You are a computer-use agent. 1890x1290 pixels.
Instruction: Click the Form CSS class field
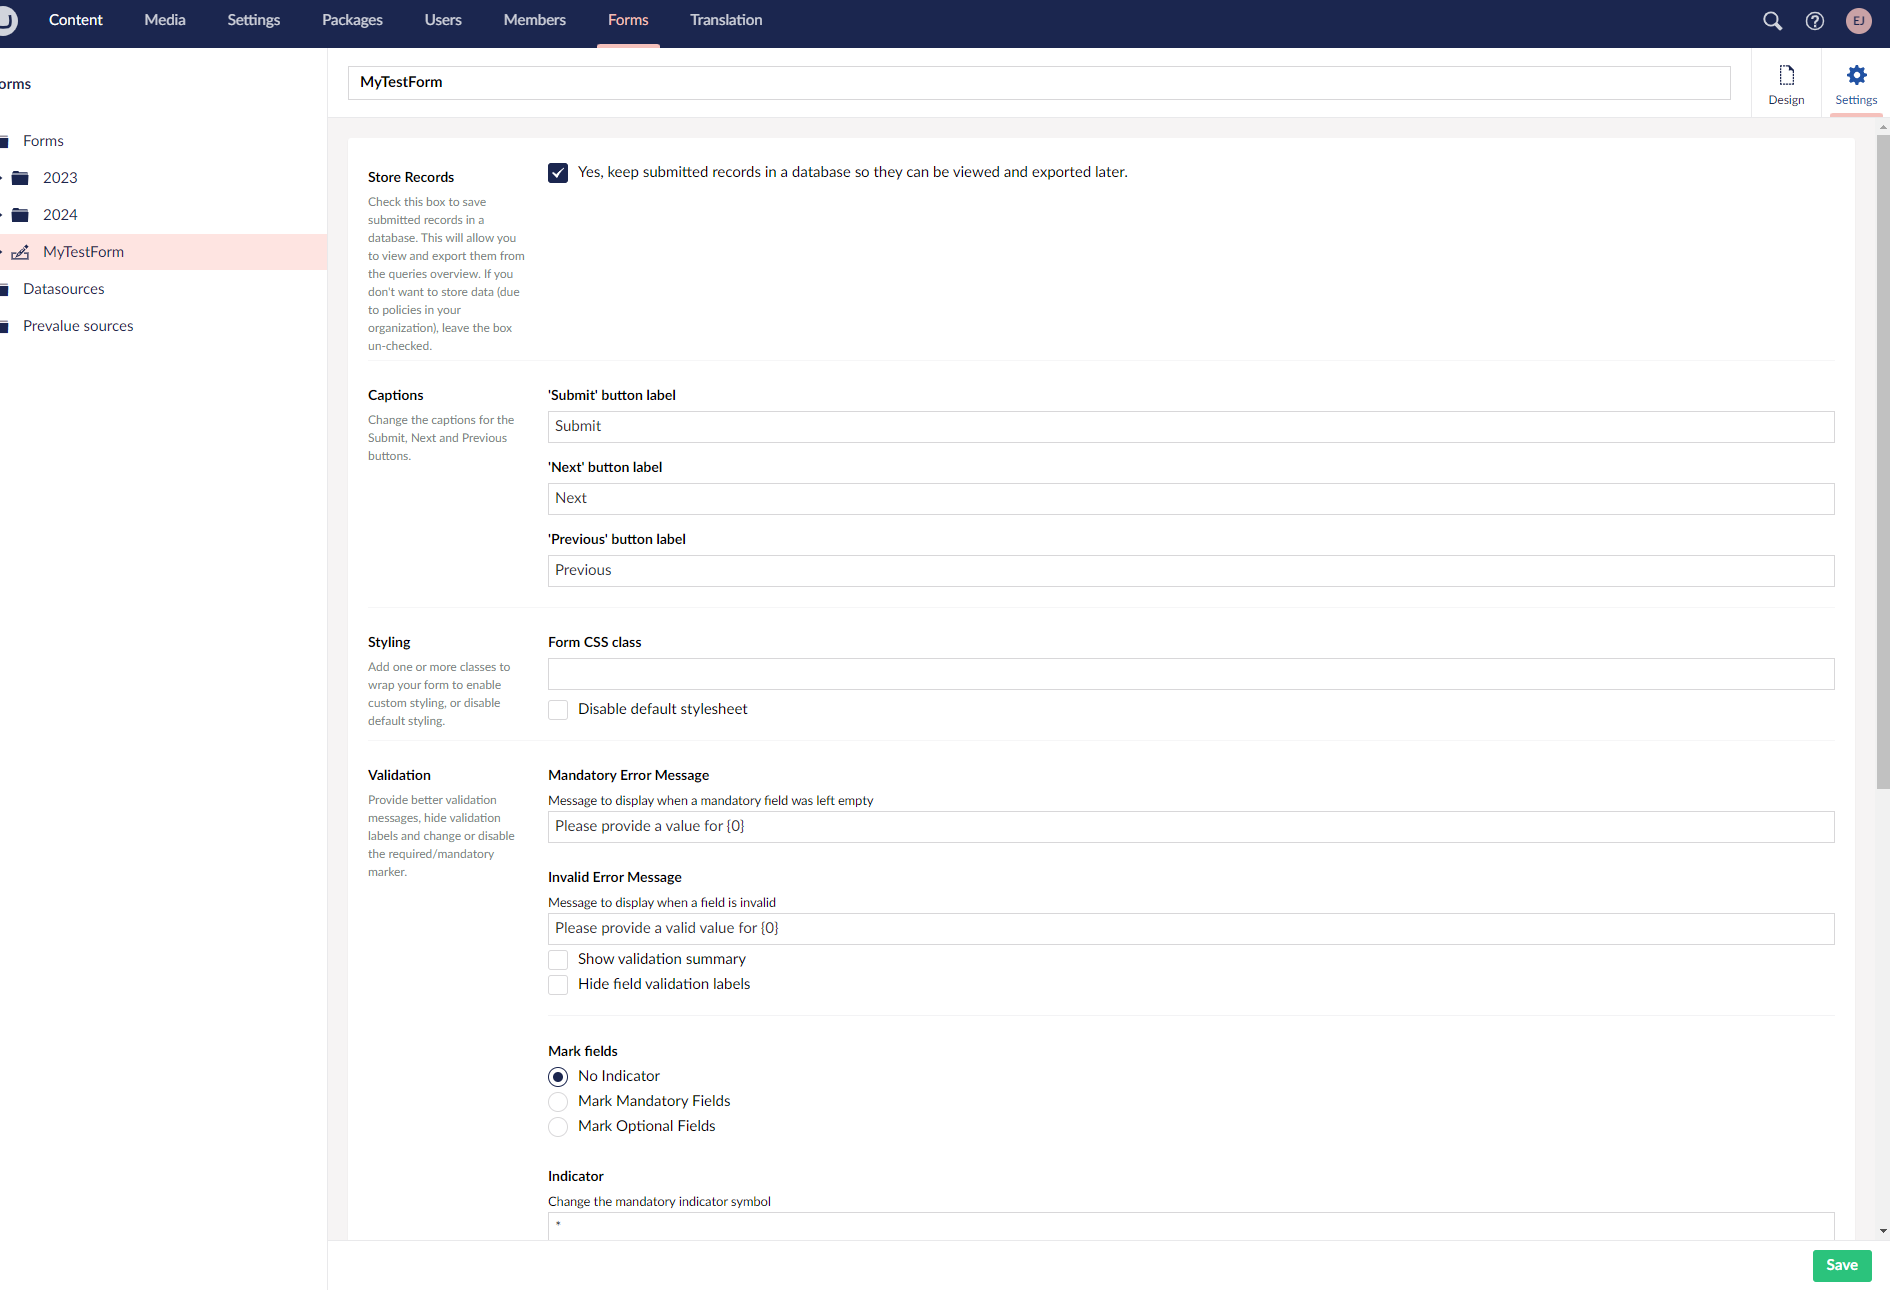pyautogui.click(x=1191, y=674)
